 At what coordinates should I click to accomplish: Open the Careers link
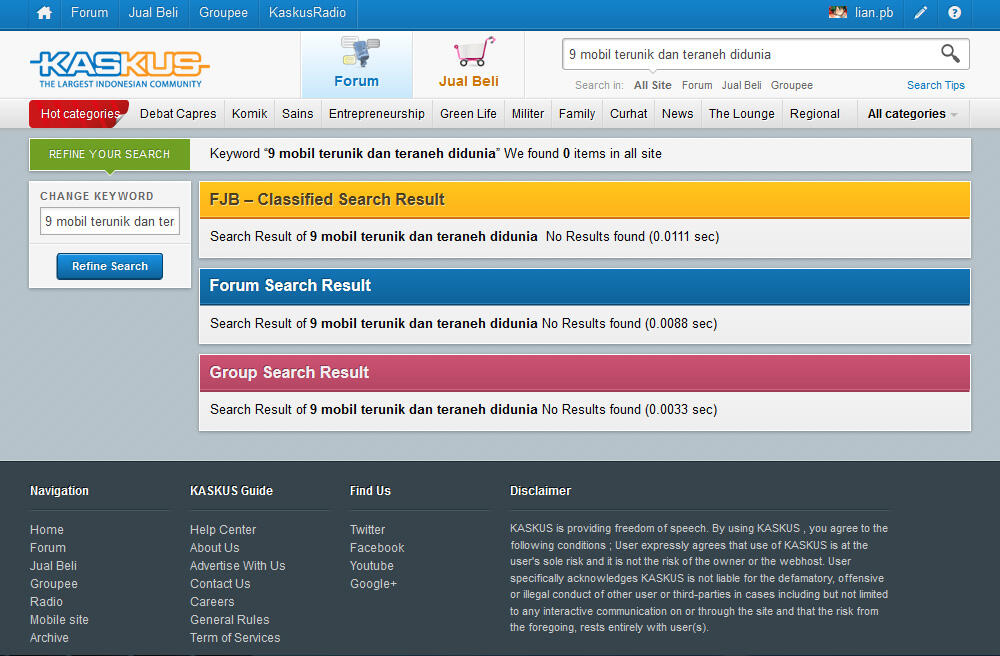coord(212,601)
